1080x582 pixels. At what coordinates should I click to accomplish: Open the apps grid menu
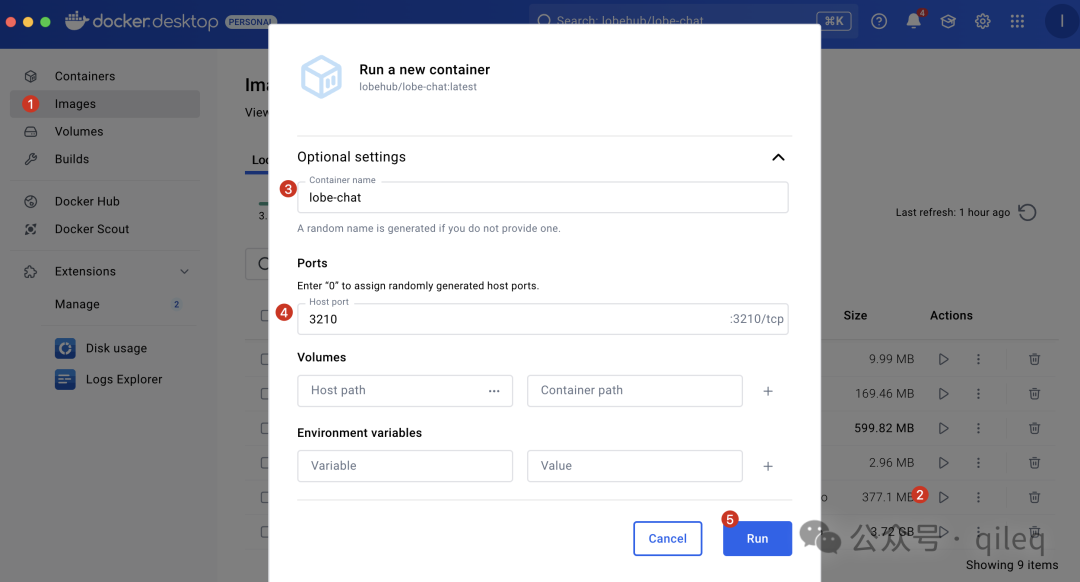pyautogui.click(x=1017, y=21)
